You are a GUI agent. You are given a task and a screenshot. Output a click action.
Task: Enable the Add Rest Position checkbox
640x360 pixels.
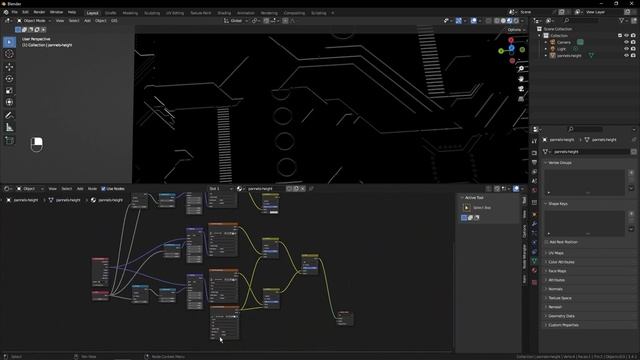pos(546,242)
